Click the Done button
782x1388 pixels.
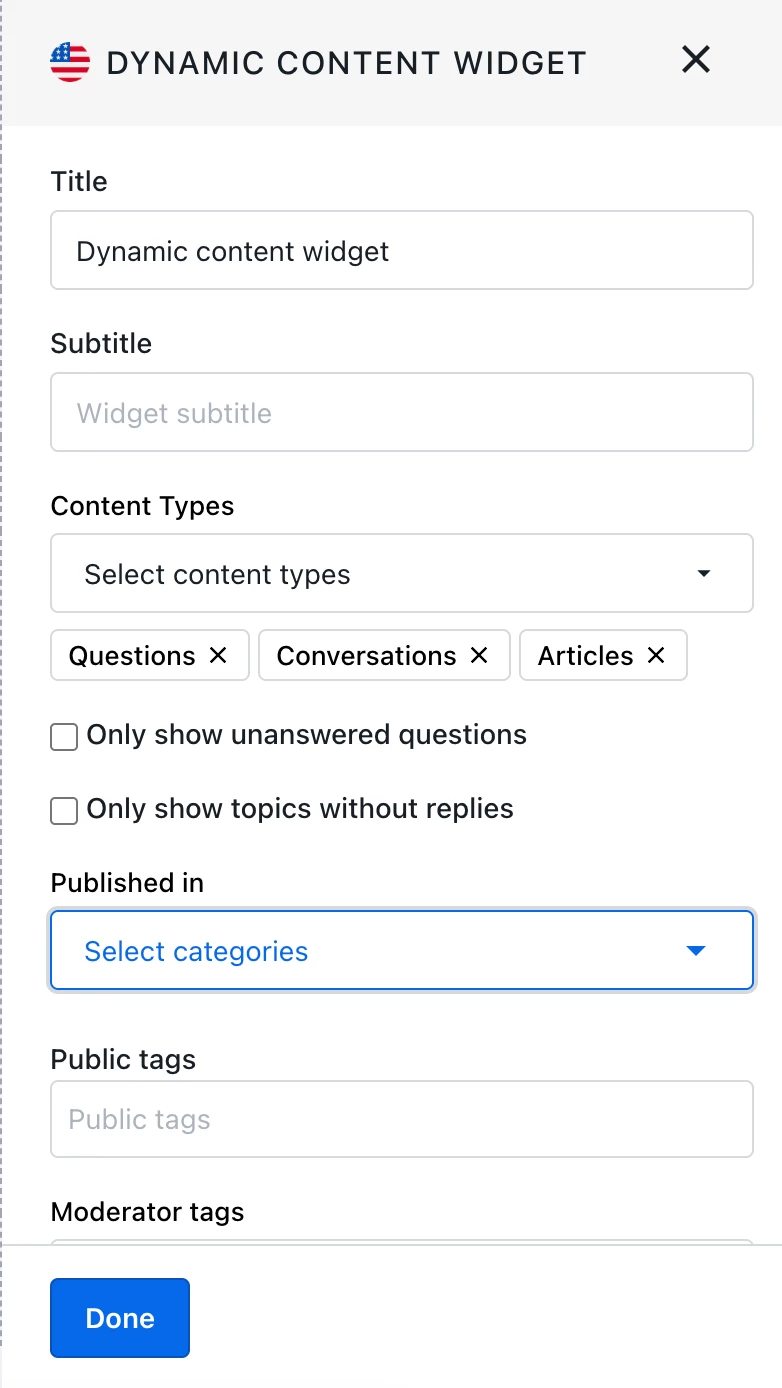pos(120,1318)
